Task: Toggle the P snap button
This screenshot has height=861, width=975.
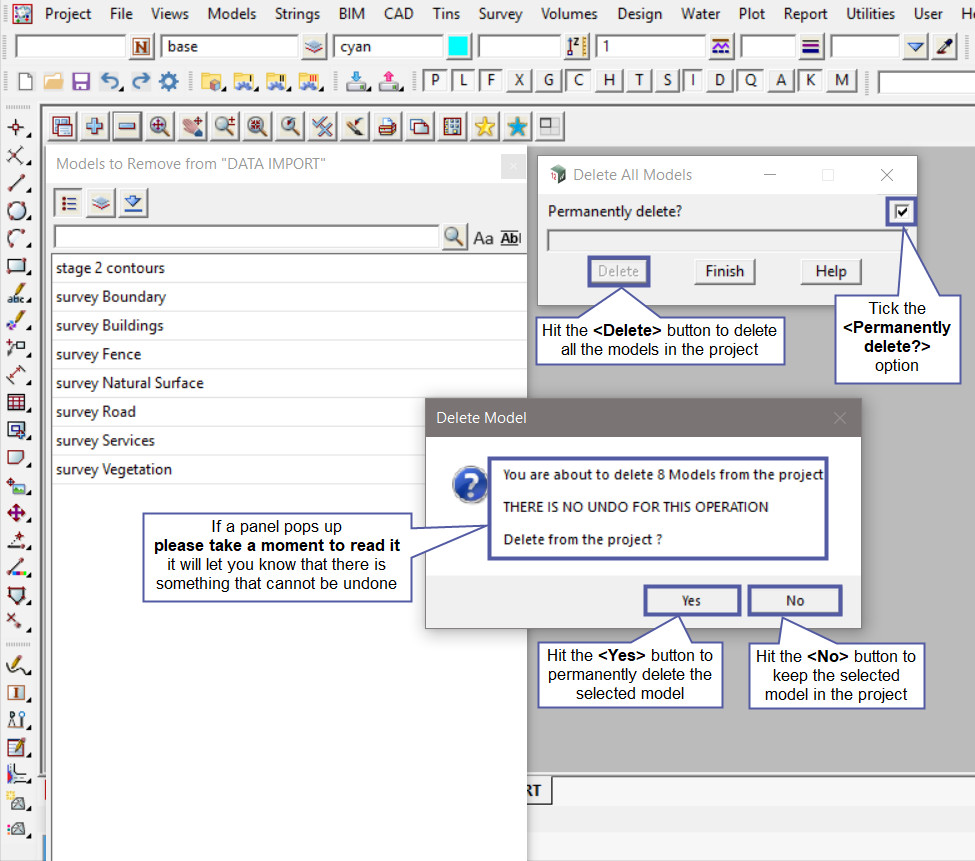Action: pos(436,80)
